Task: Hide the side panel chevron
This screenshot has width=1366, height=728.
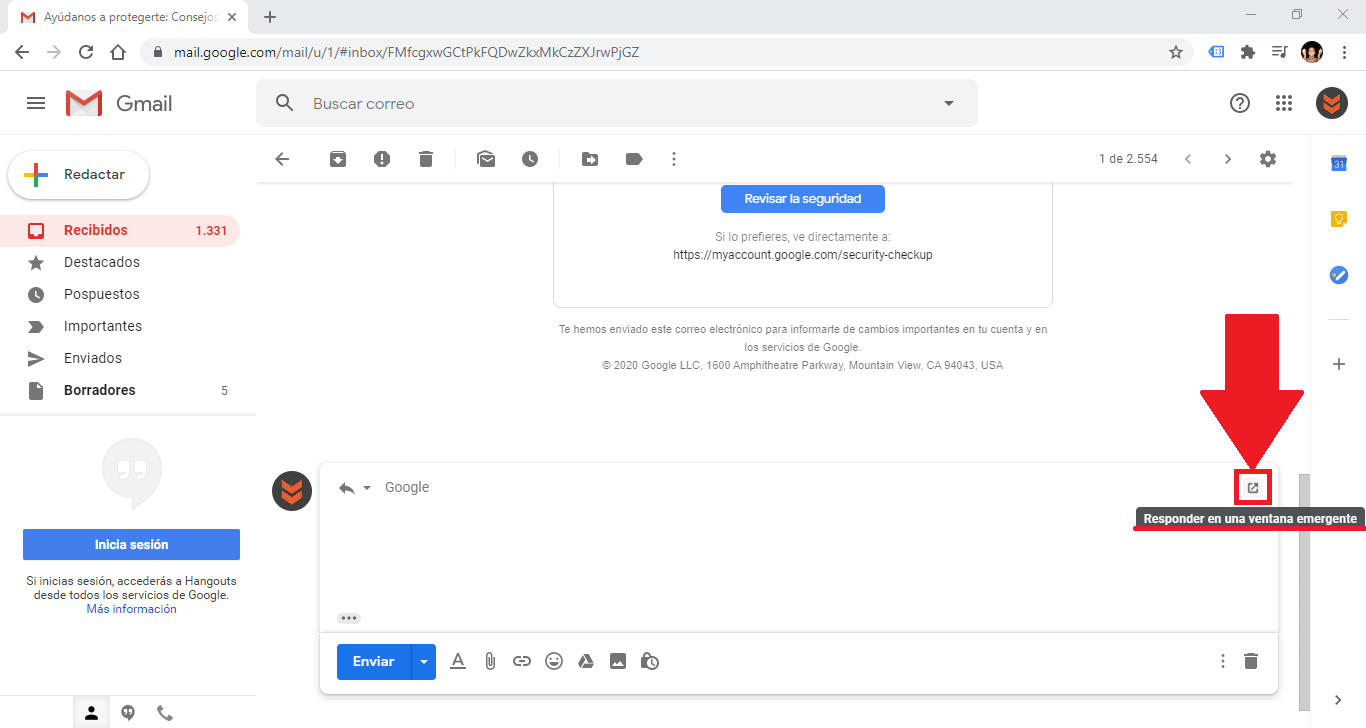Action: point(1339,700)
